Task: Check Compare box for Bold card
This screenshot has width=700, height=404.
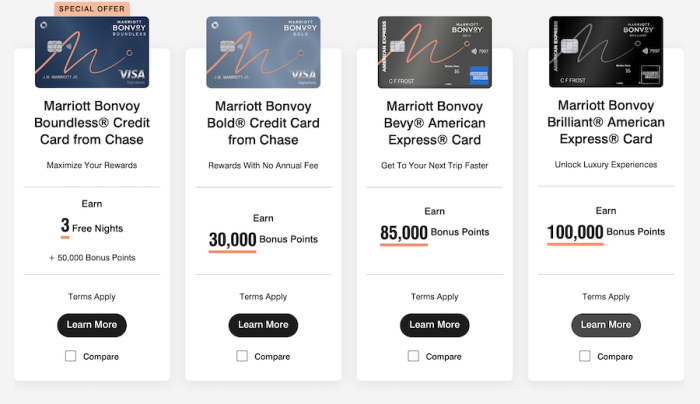Action: (x=242, y=356)
